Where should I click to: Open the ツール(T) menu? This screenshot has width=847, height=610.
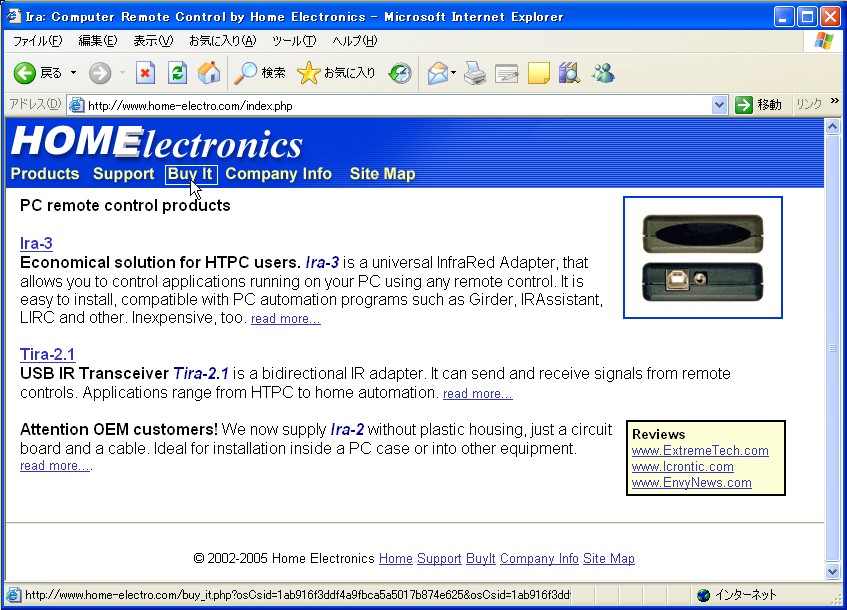click(294, 41)
